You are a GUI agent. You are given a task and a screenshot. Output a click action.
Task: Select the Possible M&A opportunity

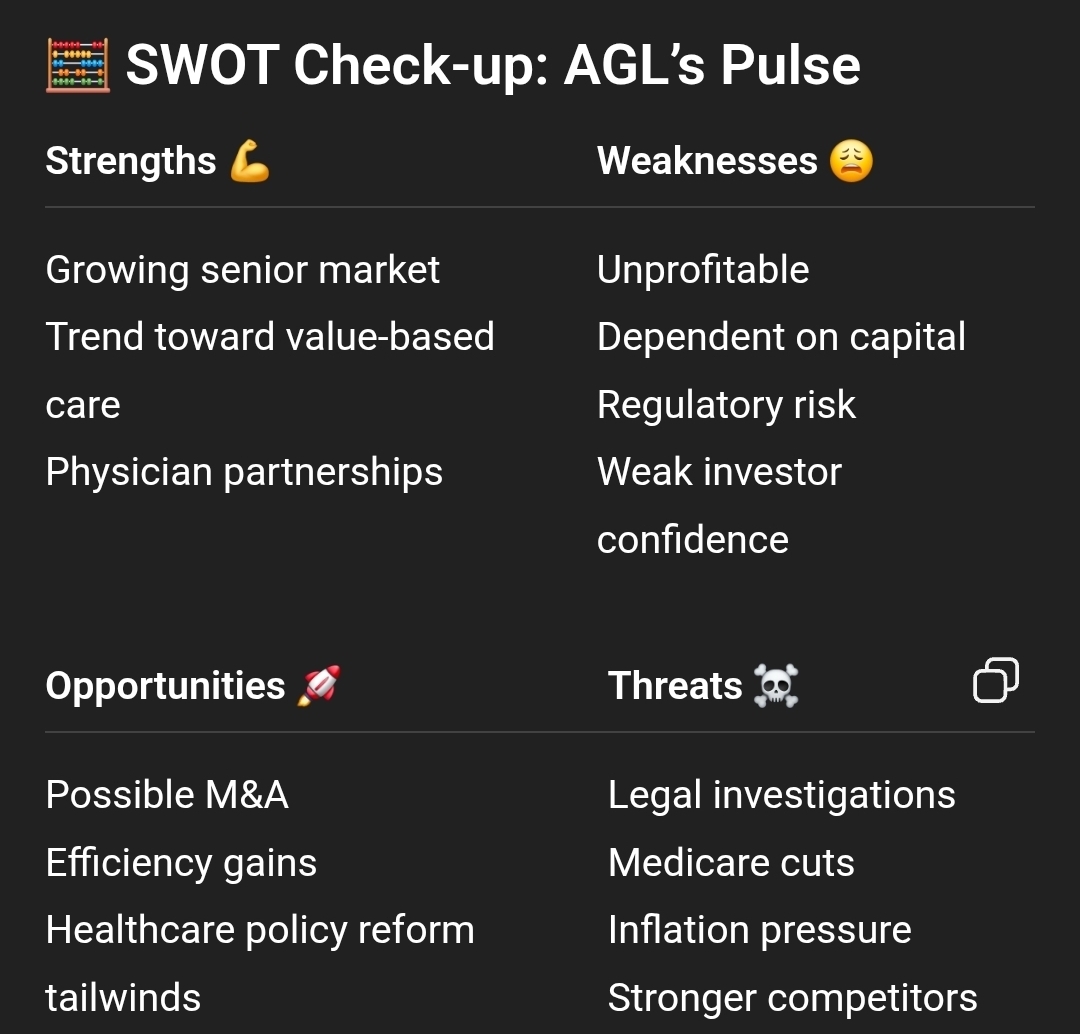pyautogui.click(x=167, y=795)
